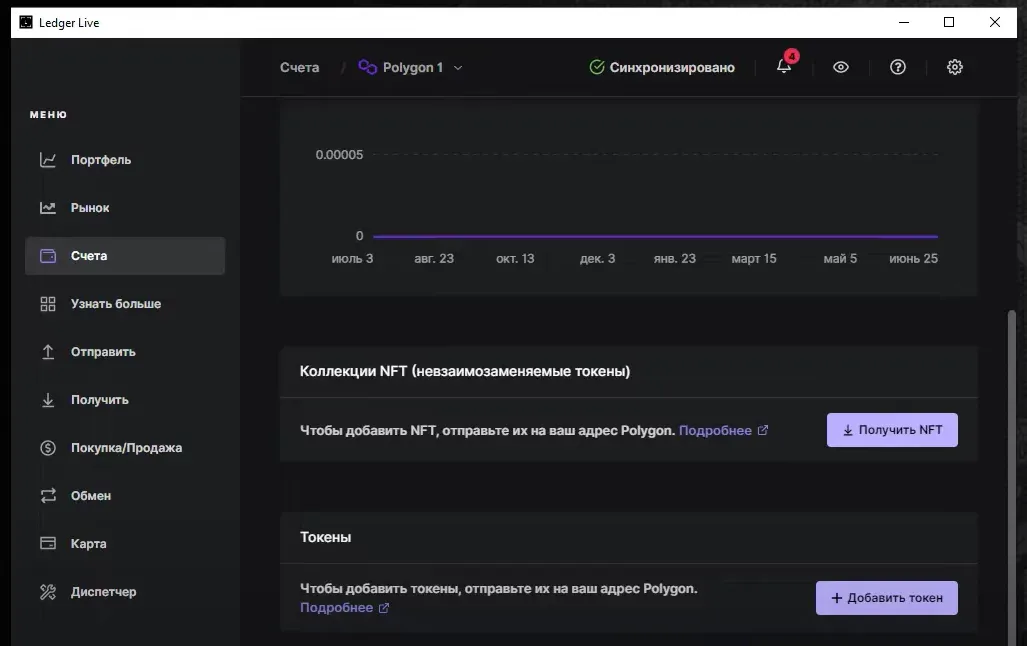
Task: Click the Счета breadcrumb link
Action: point(299,67)
